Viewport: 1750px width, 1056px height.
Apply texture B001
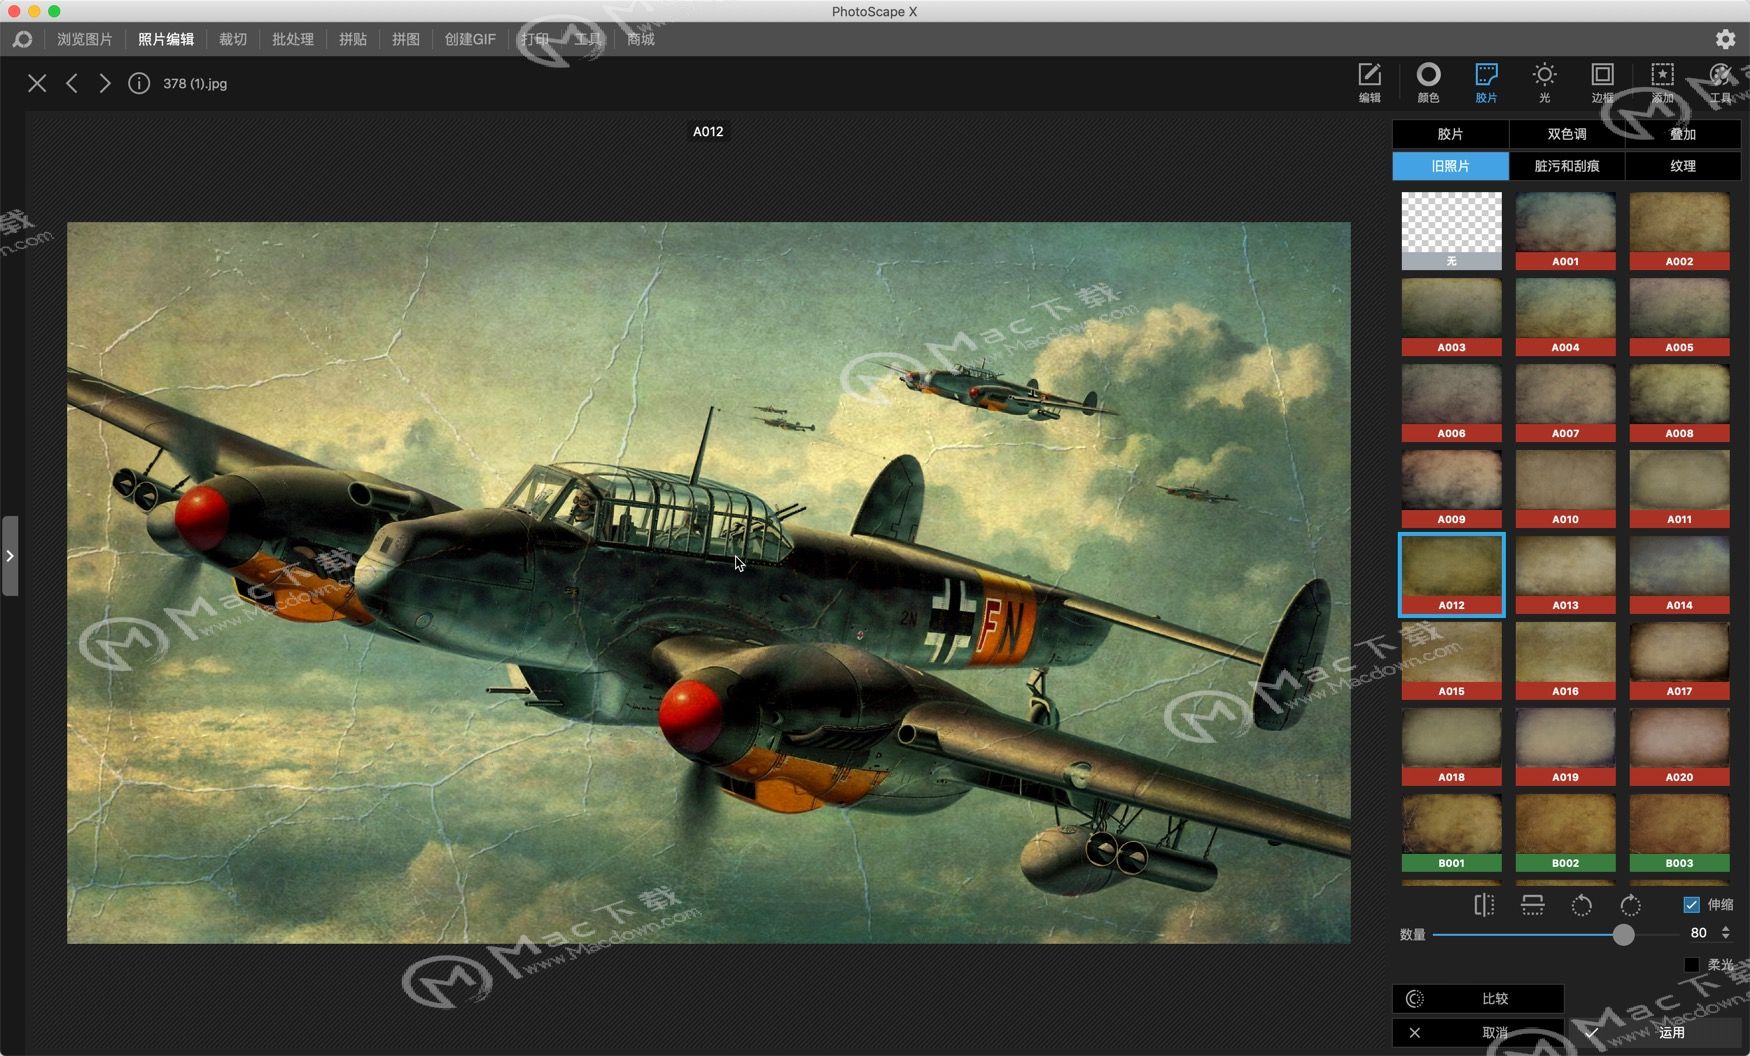[x=1451, y=833]
